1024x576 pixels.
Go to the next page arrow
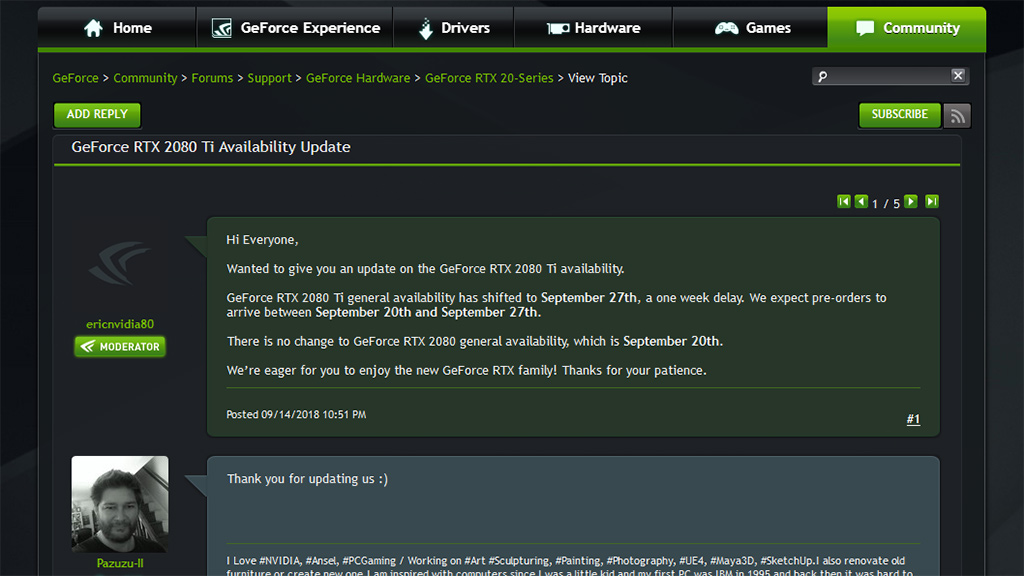(911, 202)
